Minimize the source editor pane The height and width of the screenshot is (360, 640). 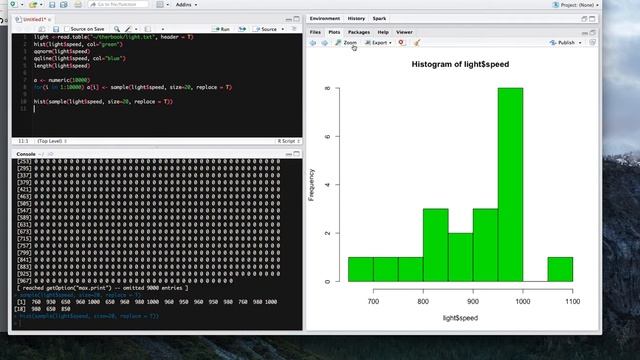(x=289, y=19)
